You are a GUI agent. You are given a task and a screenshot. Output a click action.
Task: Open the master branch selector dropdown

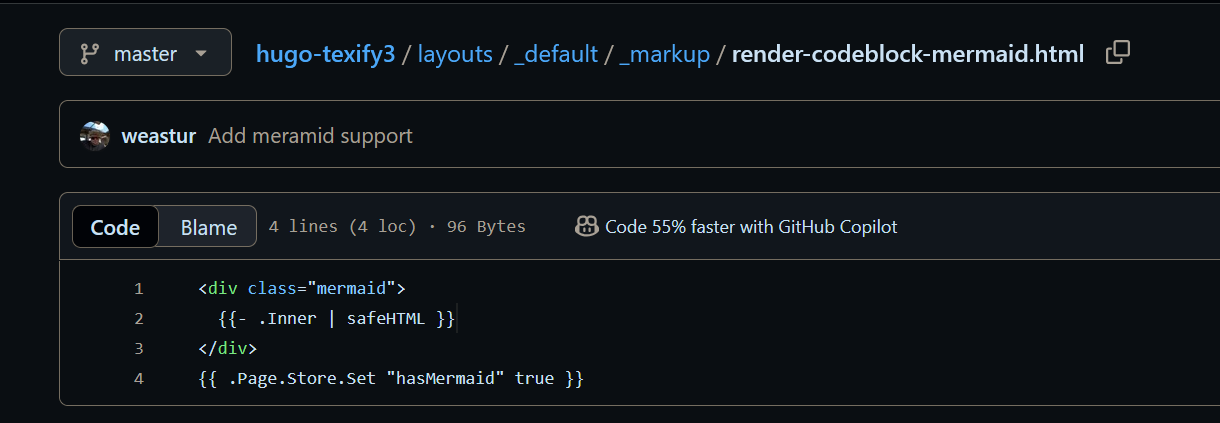(145, 52)
